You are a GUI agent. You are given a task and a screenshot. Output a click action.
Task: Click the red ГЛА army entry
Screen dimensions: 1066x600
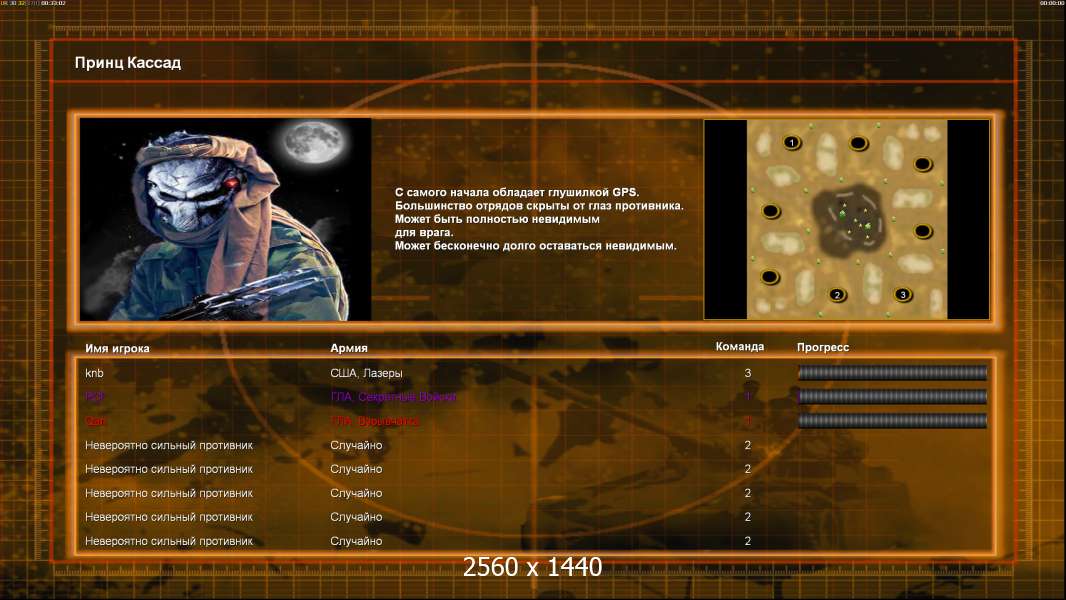point(375,421)
